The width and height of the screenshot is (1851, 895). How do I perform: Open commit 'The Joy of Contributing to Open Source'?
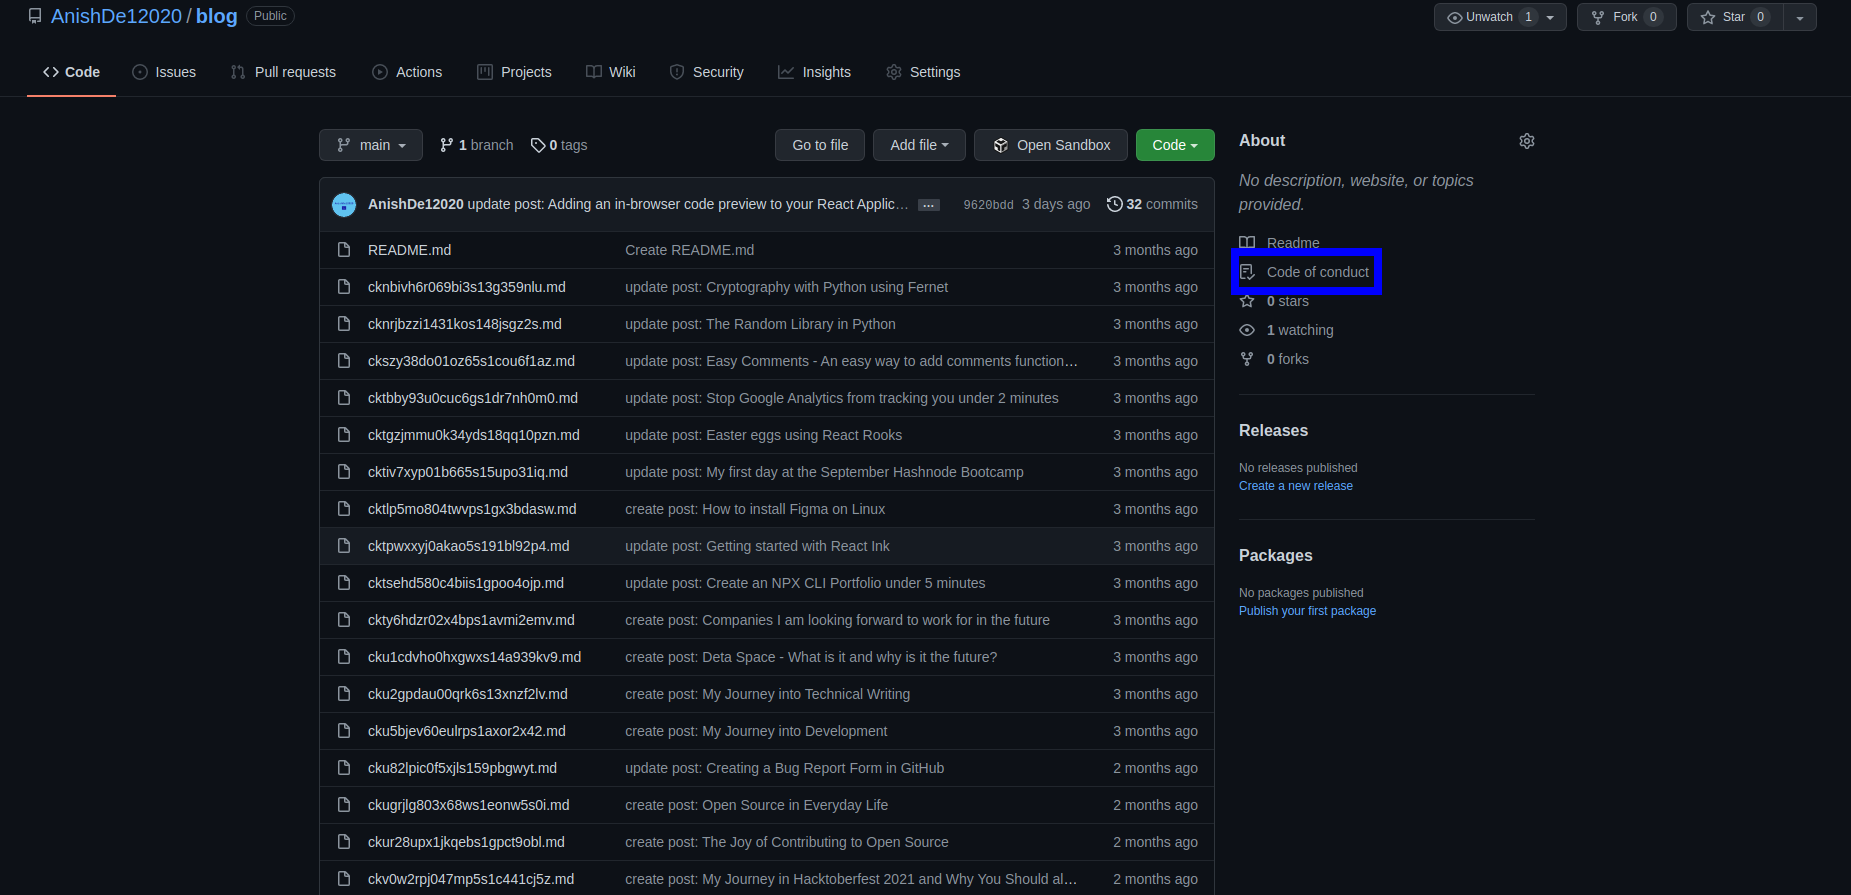tap(787, 842)
